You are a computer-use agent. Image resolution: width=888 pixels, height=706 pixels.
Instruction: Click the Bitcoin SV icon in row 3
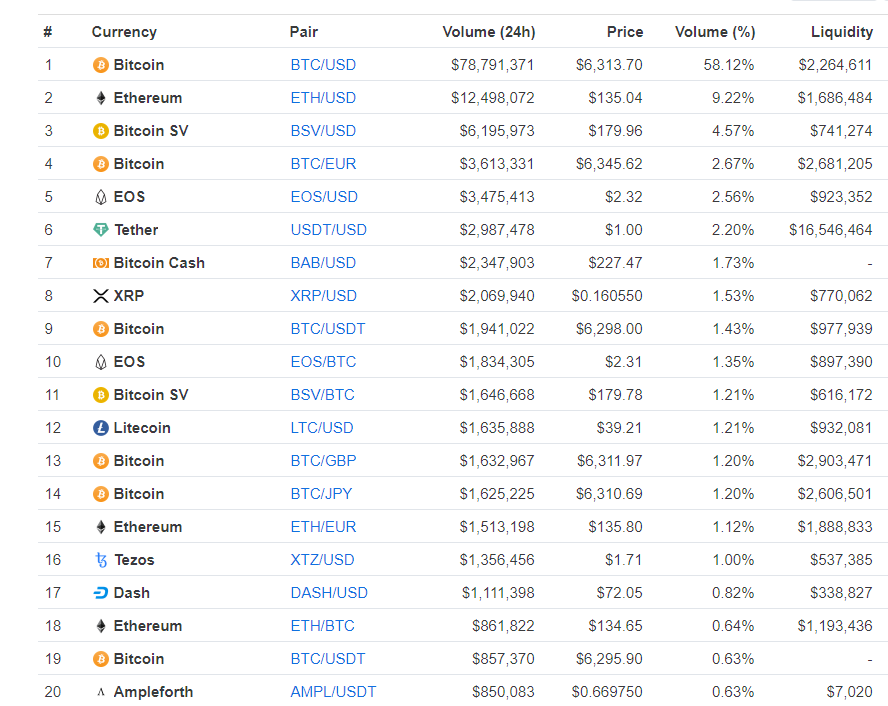click(100, 131)
